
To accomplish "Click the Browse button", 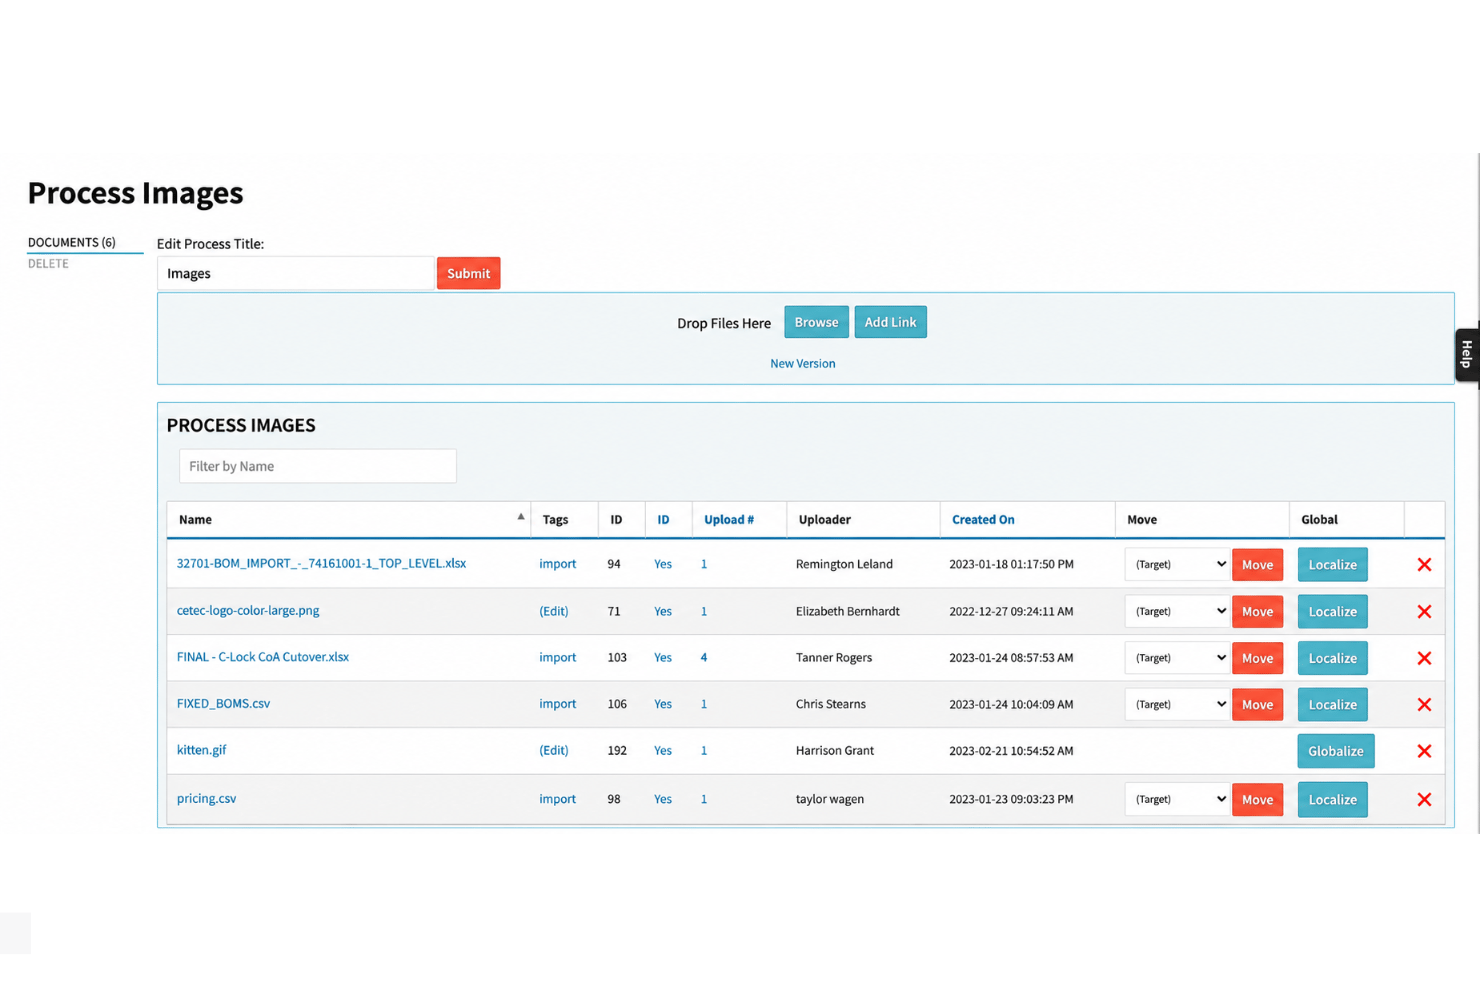I will [x=816, y=322].
